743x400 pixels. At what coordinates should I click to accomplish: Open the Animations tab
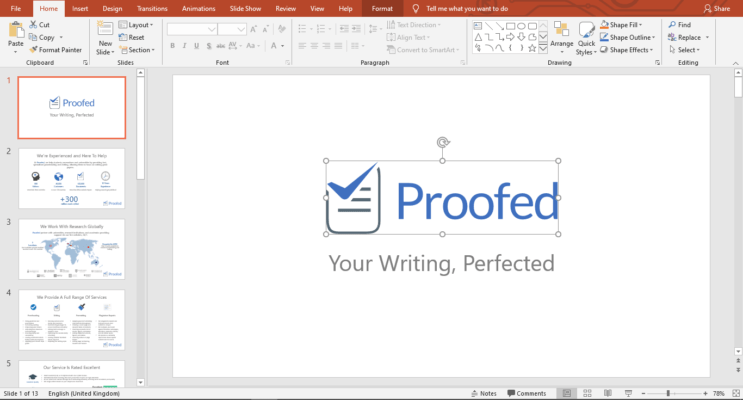point(199,9)
